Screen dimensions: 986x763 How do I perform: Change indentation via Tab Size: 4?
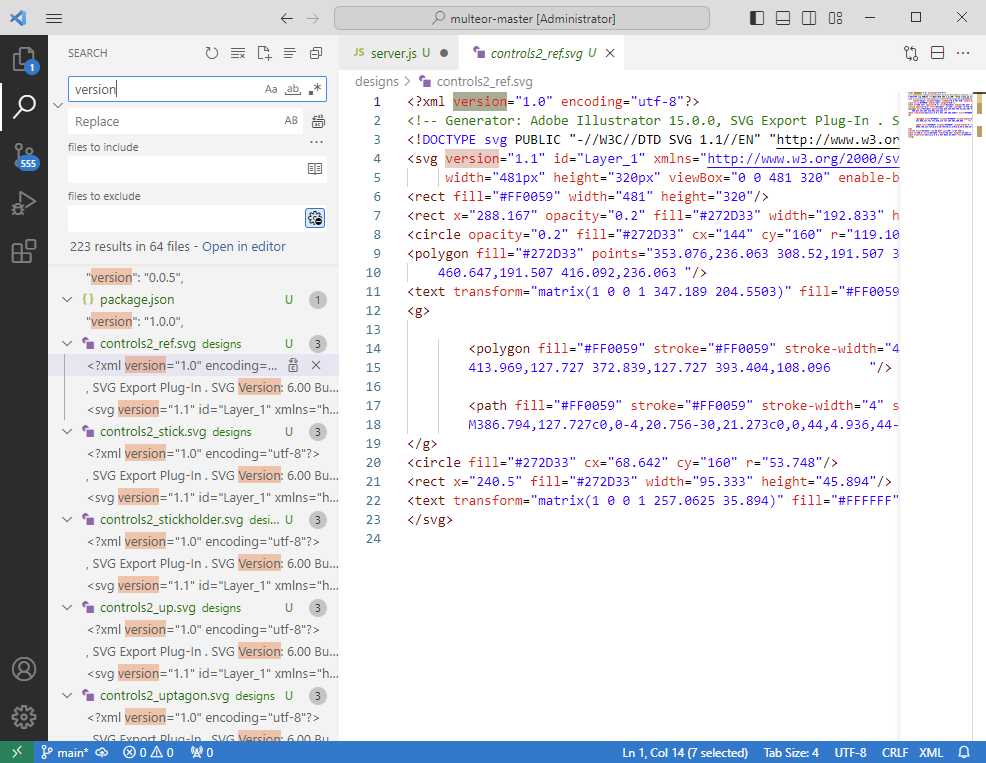pyautogui.click(x=791, y=752)
